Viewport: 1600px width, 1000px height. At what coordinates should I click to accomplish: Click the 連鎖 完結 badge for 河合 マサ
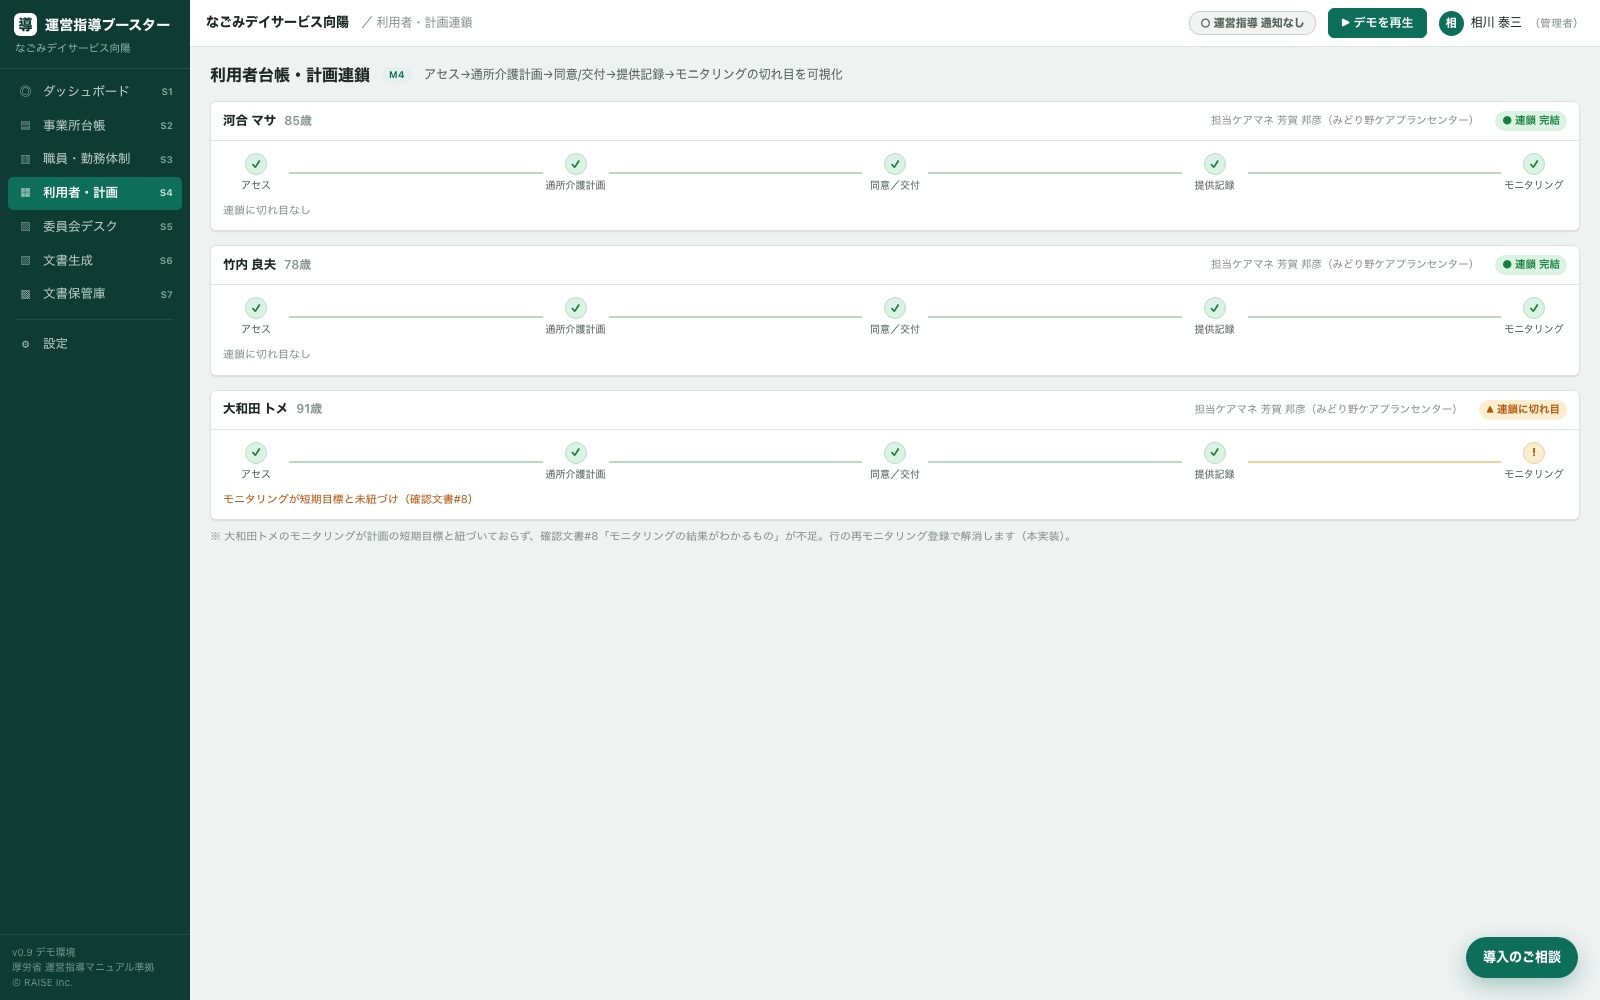(1531, 121)
